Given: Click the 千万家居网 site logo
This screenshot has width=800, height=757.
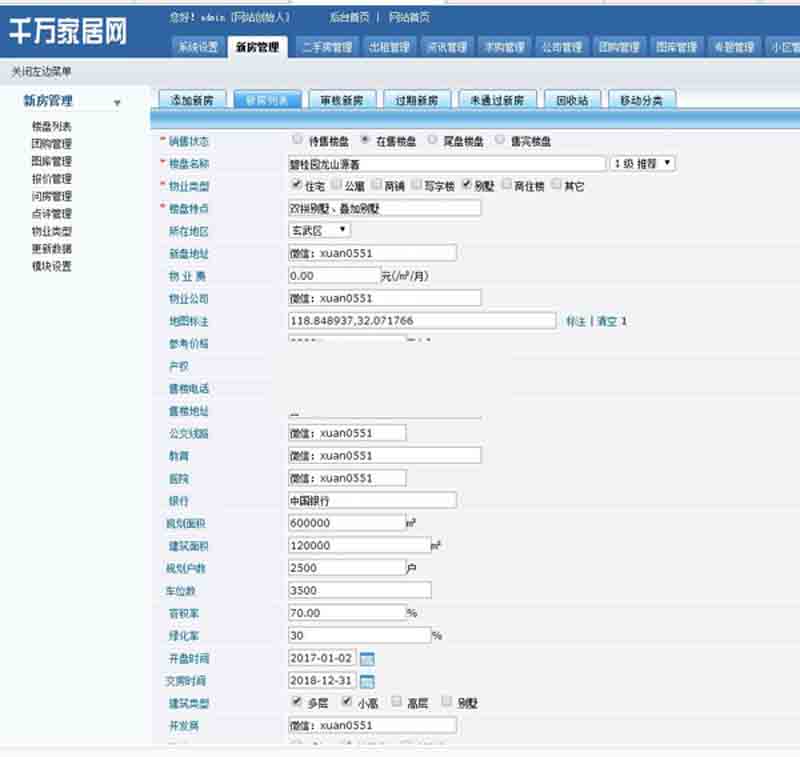Looking at the screenshot, I should point(69,31).
